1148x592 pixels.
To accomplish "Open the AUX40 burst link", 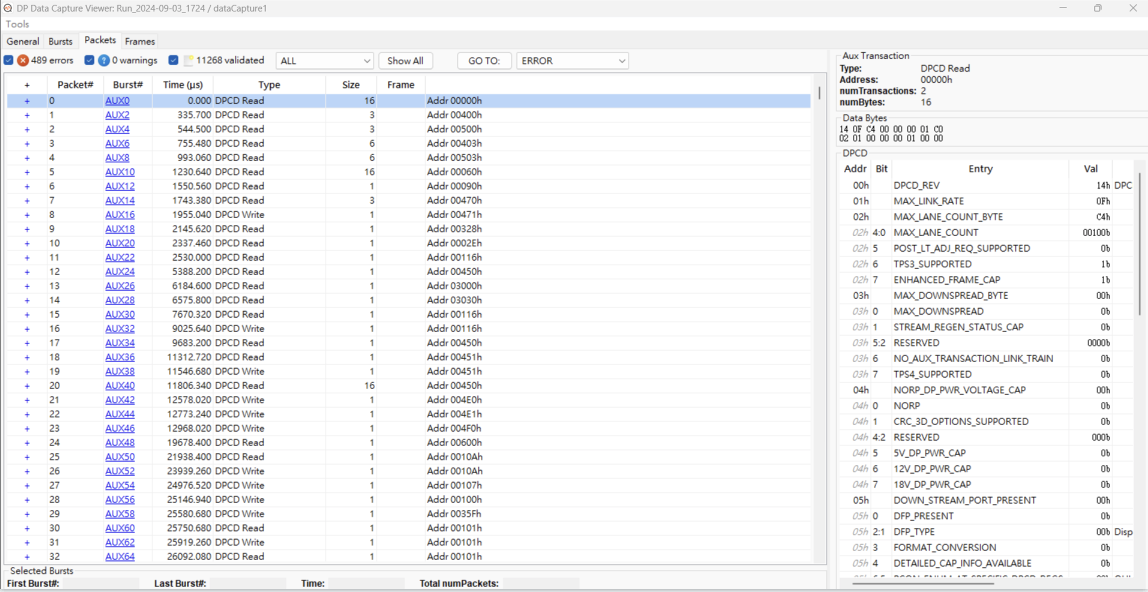I will click(x=119, y=386).
